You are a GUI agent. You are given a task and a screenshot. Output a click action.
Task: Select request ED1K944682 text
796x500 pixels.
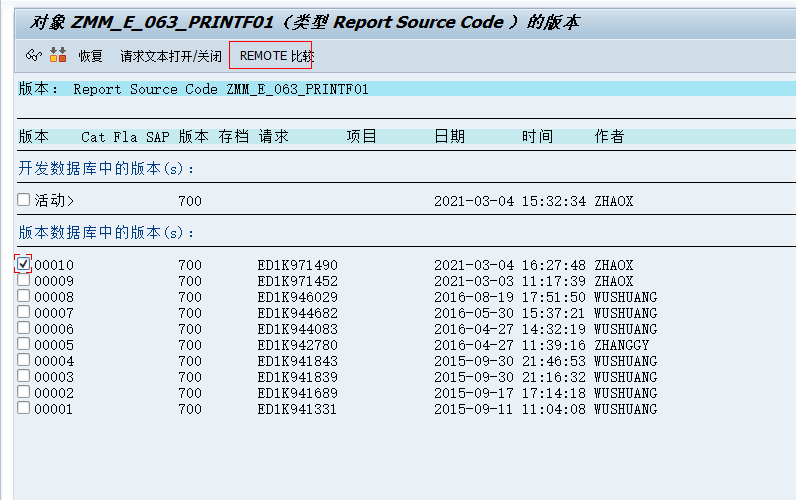[297, 313]
